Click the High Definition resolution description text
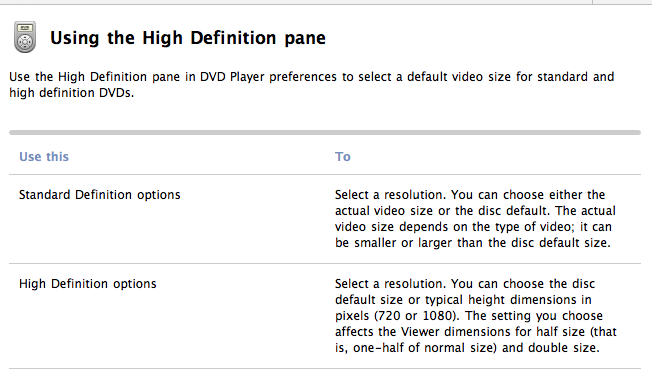 click(x=476, y=316)
